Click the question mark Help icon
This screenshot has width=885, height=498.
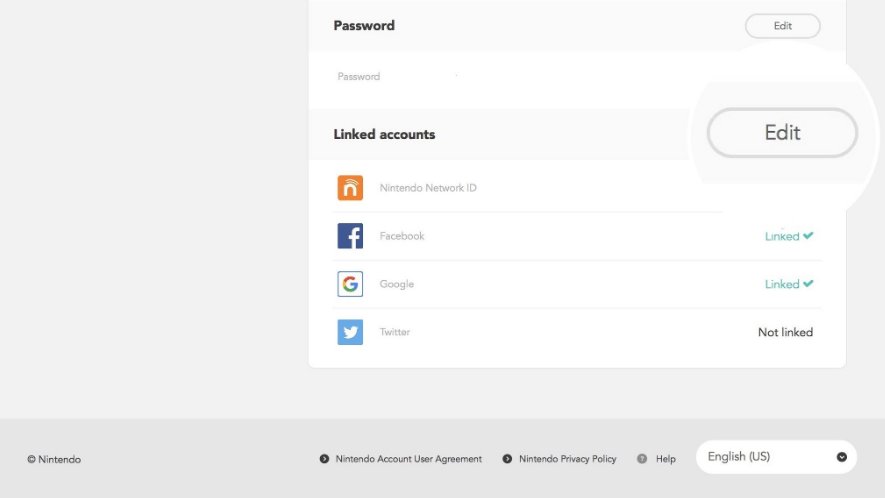pos(642,459)
